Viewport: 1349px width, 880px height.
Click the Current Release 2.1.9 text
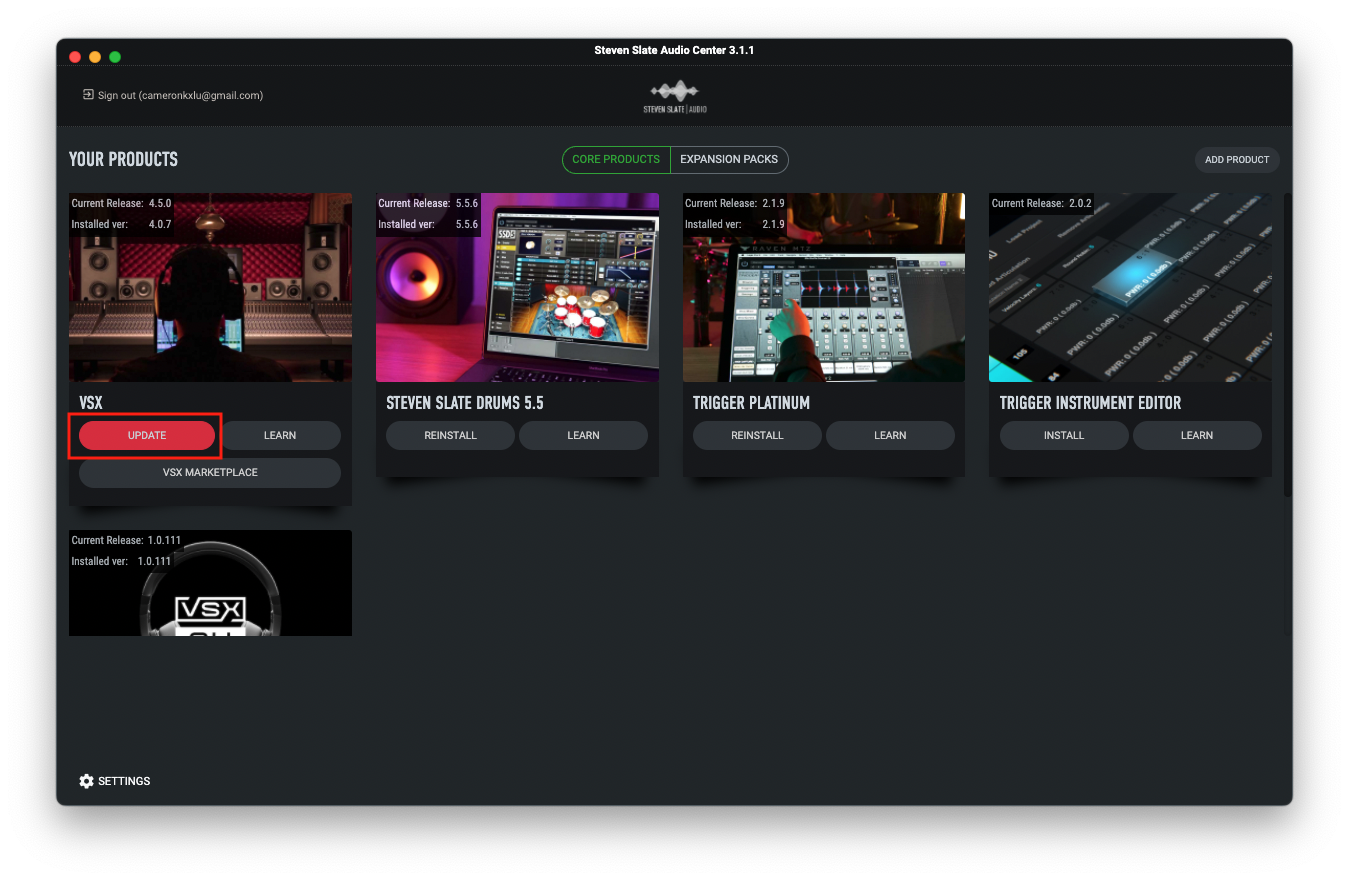(x=735, y=203)
